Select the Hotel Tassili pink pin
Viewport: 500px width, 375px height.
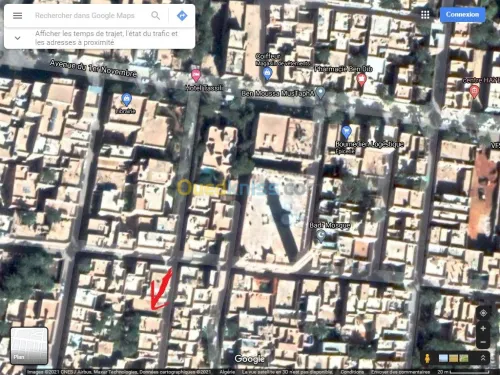(196, 76)
